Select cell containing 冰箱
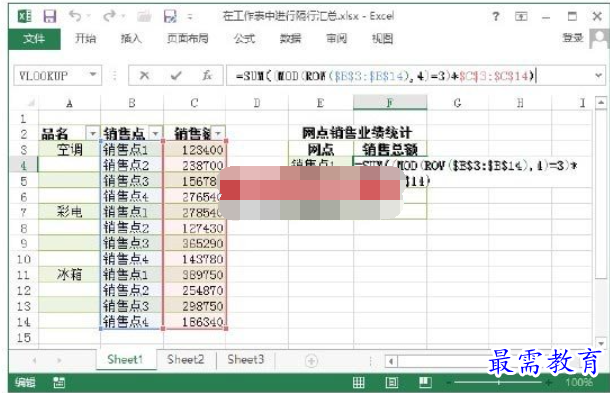This screenshot has width=610, height=393. 69,275
